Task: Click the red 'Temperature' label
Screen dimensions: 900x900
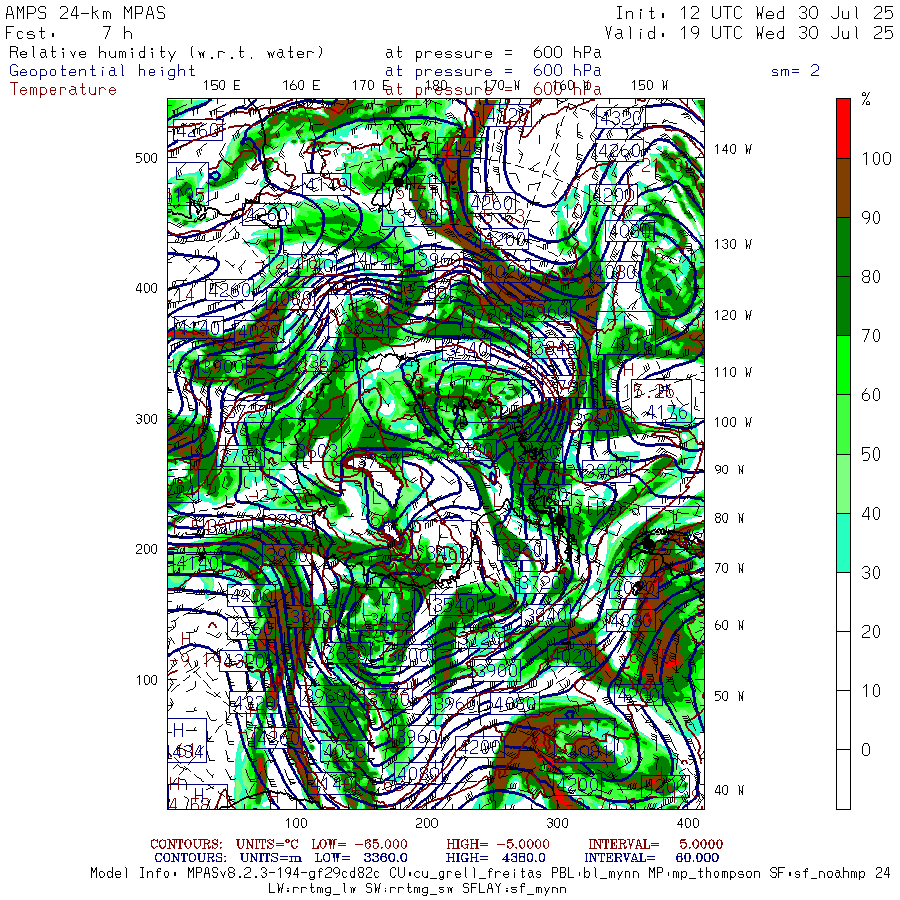Action: pos(63,90)
